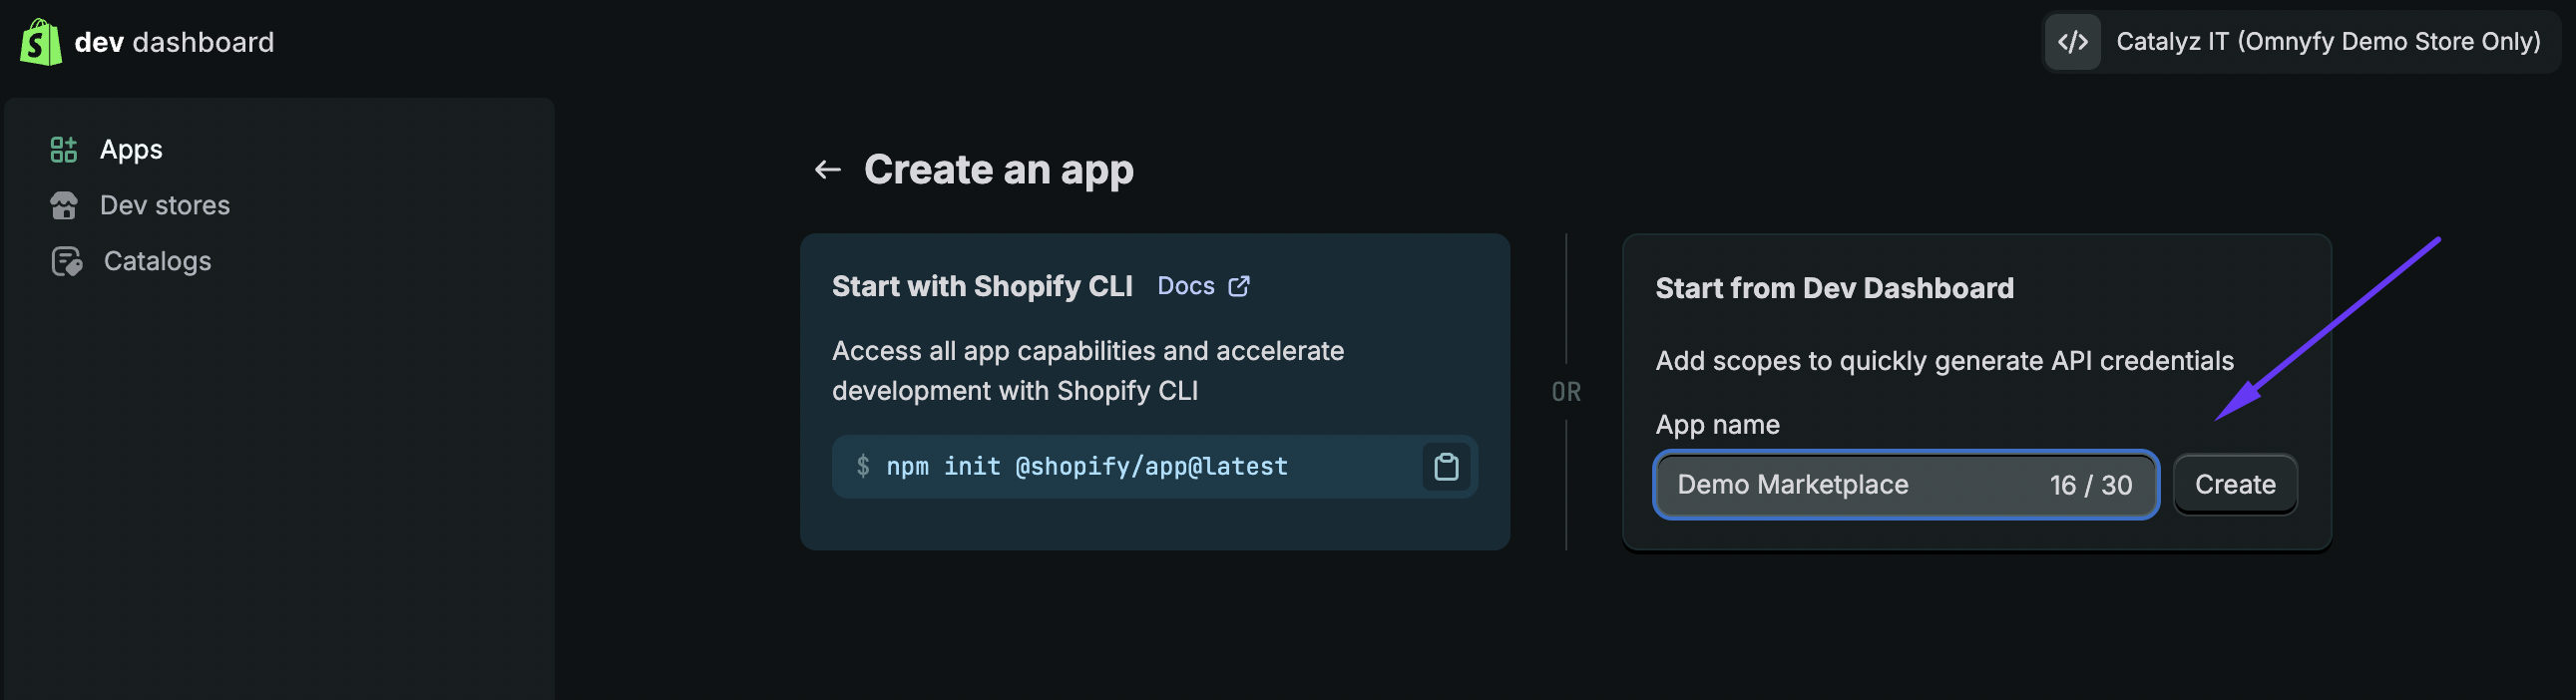Go to Dev stores in sidebar

click(165, 206)
